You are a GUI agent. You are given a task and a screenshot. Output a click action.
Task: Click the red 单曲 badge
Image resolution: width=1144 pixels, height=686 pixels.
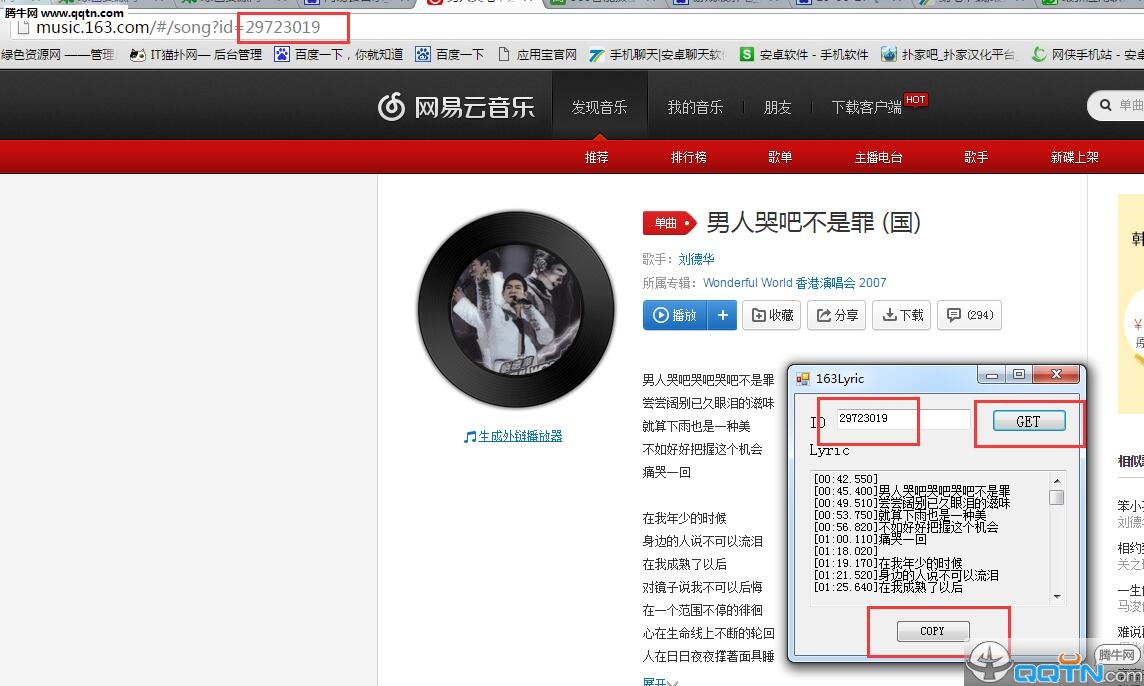(x=669, y=223)
